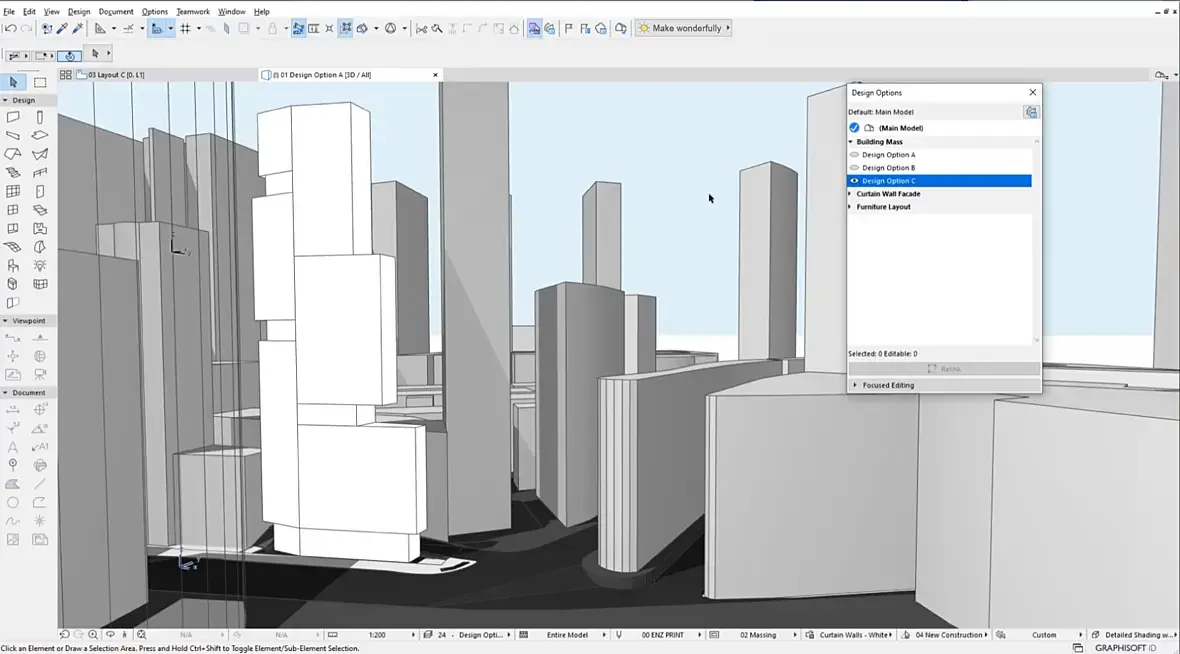
Task: Click the Grid snap toolbar icon
Action: (x=185, y=28)
